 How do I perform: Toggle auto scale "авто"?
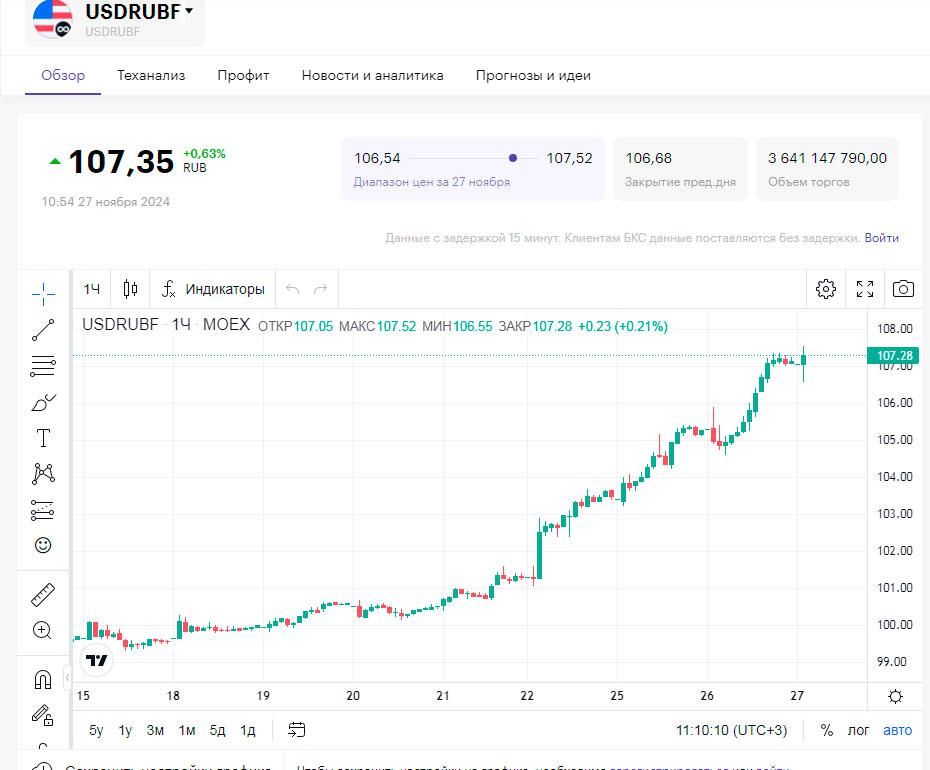click(897, 730)
